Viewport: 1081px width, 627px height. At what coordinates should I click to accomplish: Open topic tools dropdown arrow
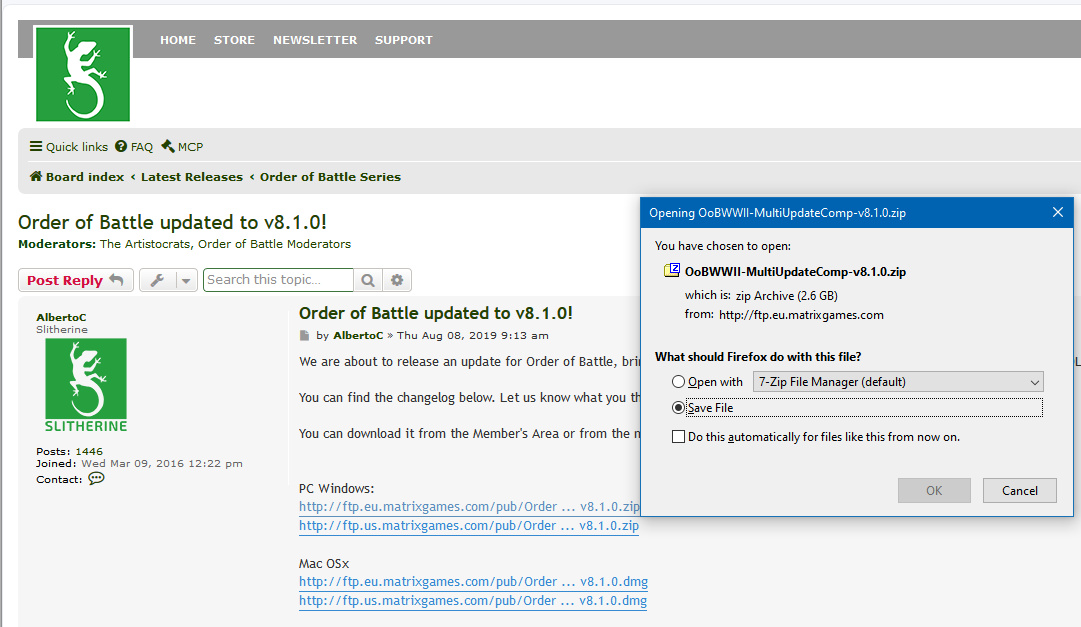pos(186,280)
